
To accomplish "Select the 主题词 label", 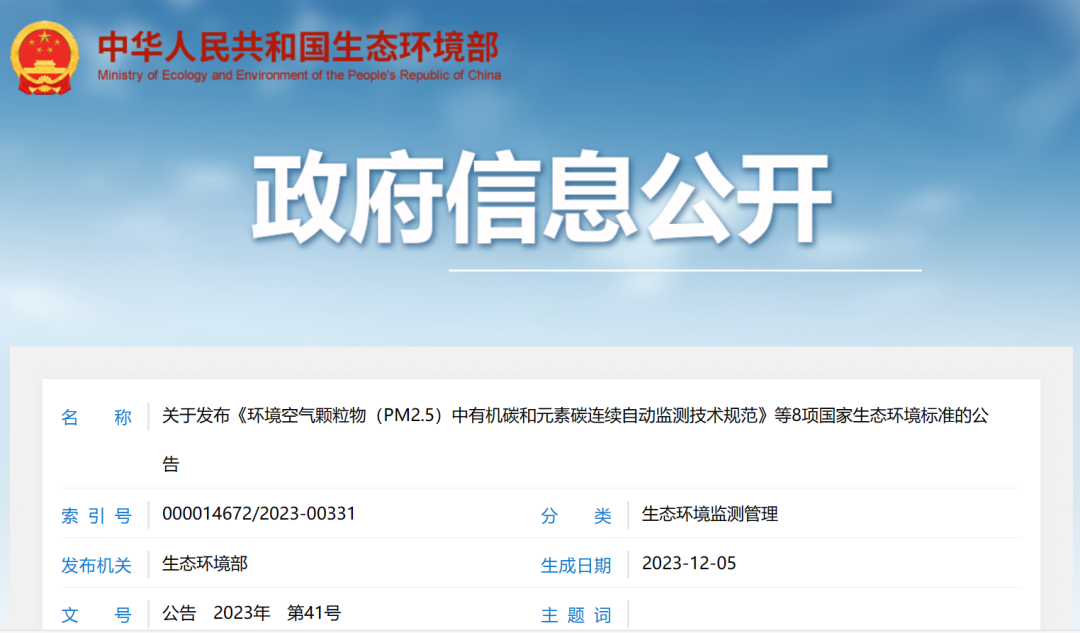I will point(576,615).
